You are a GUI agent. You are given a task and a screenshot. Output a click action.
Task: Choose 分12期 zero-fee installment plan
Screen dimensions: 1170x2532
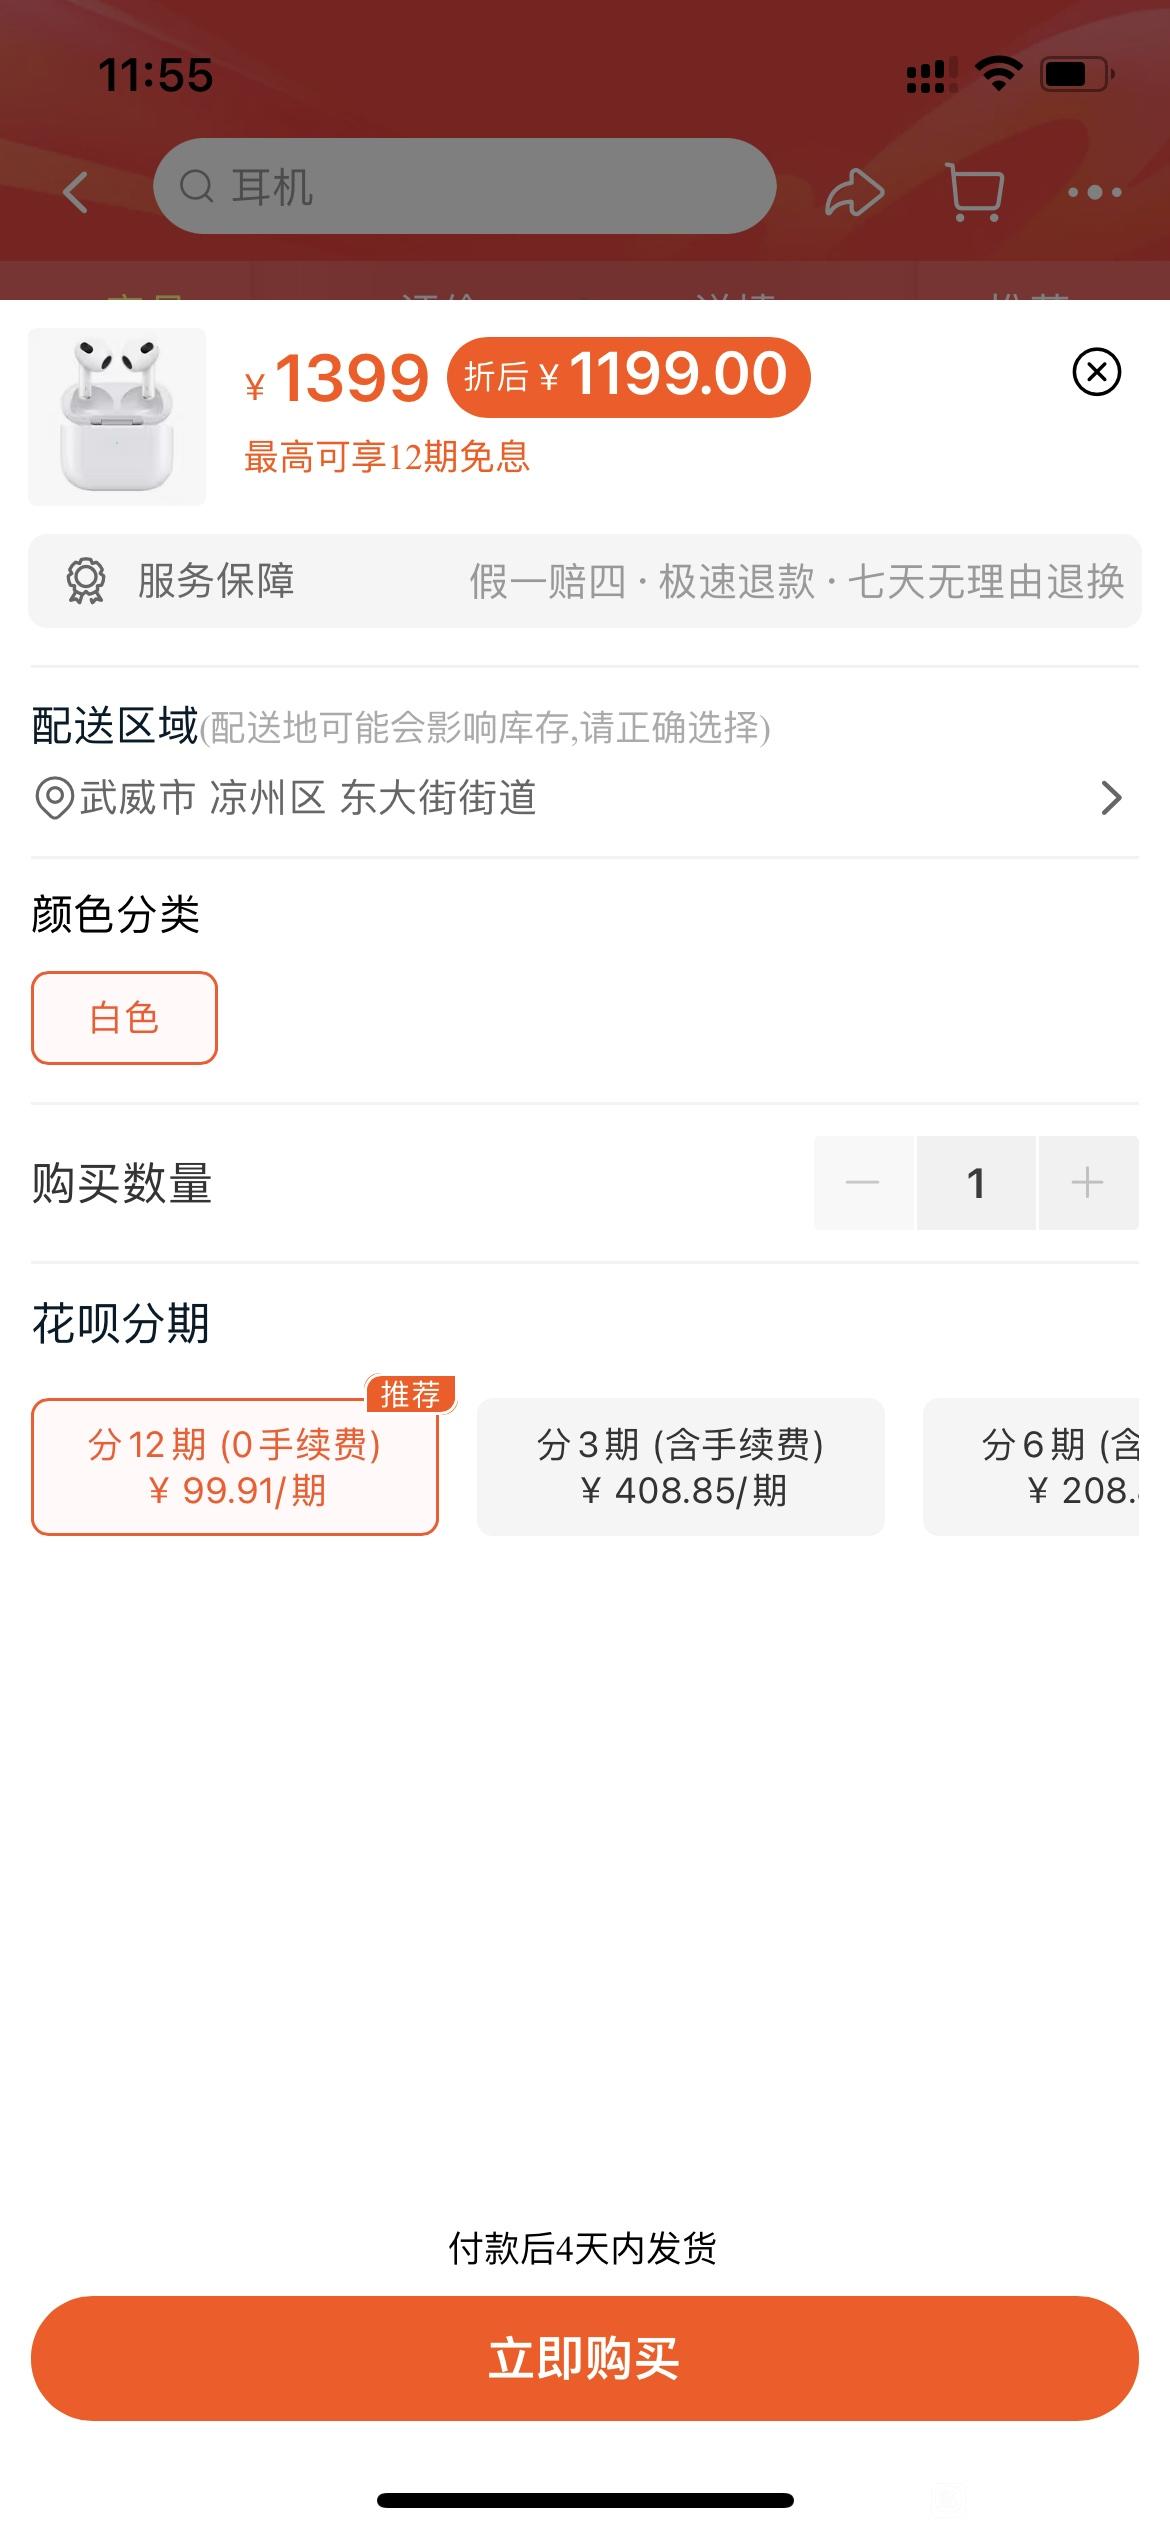pyautogui.click(x=235, y=1467)
